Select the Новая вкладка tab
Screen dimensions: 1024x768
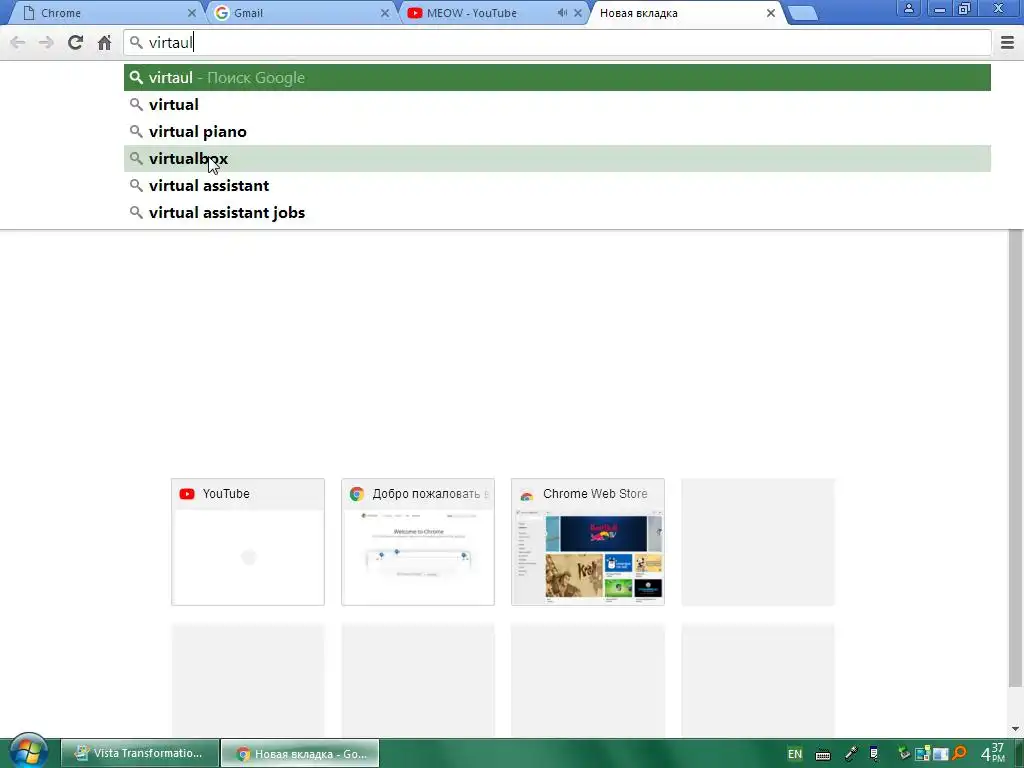686,13
